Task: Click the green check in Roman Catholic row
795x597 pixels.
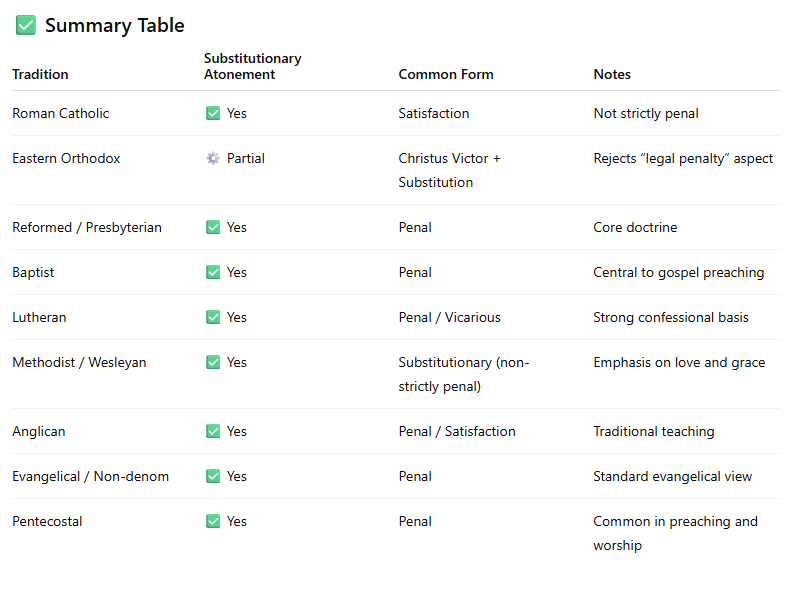Action: point(213,113)
